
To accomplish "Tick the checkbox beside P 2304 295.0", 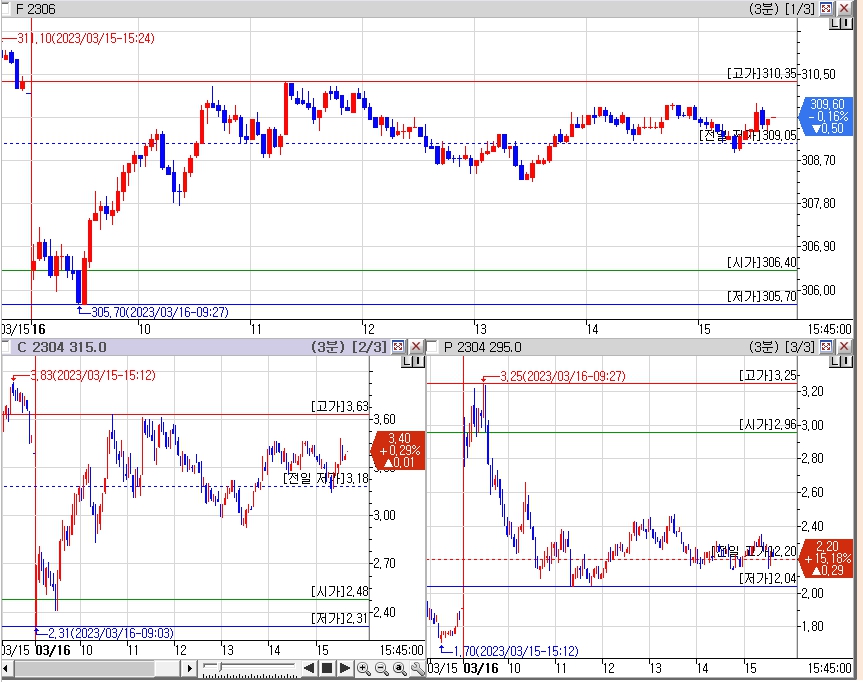I will point(432,347).
